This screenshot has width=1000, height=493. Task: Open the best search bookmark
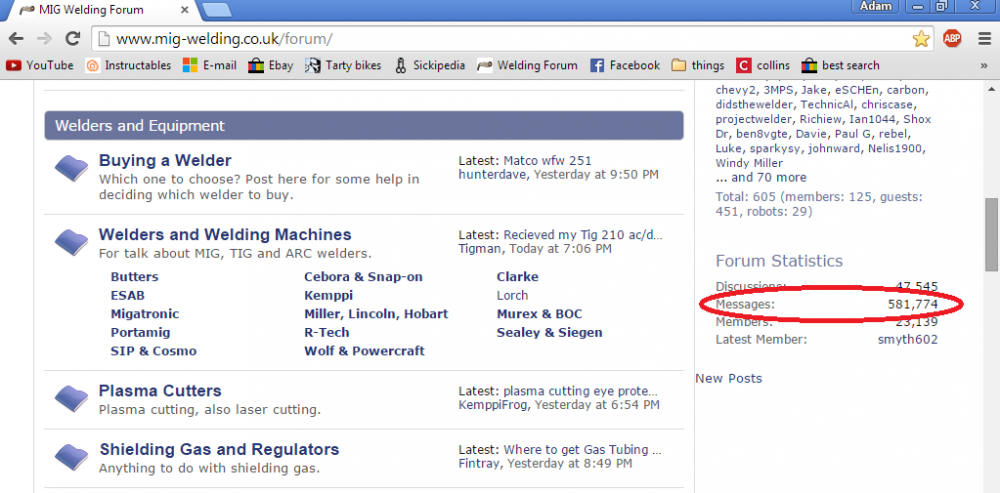click(x=841, y=65)
